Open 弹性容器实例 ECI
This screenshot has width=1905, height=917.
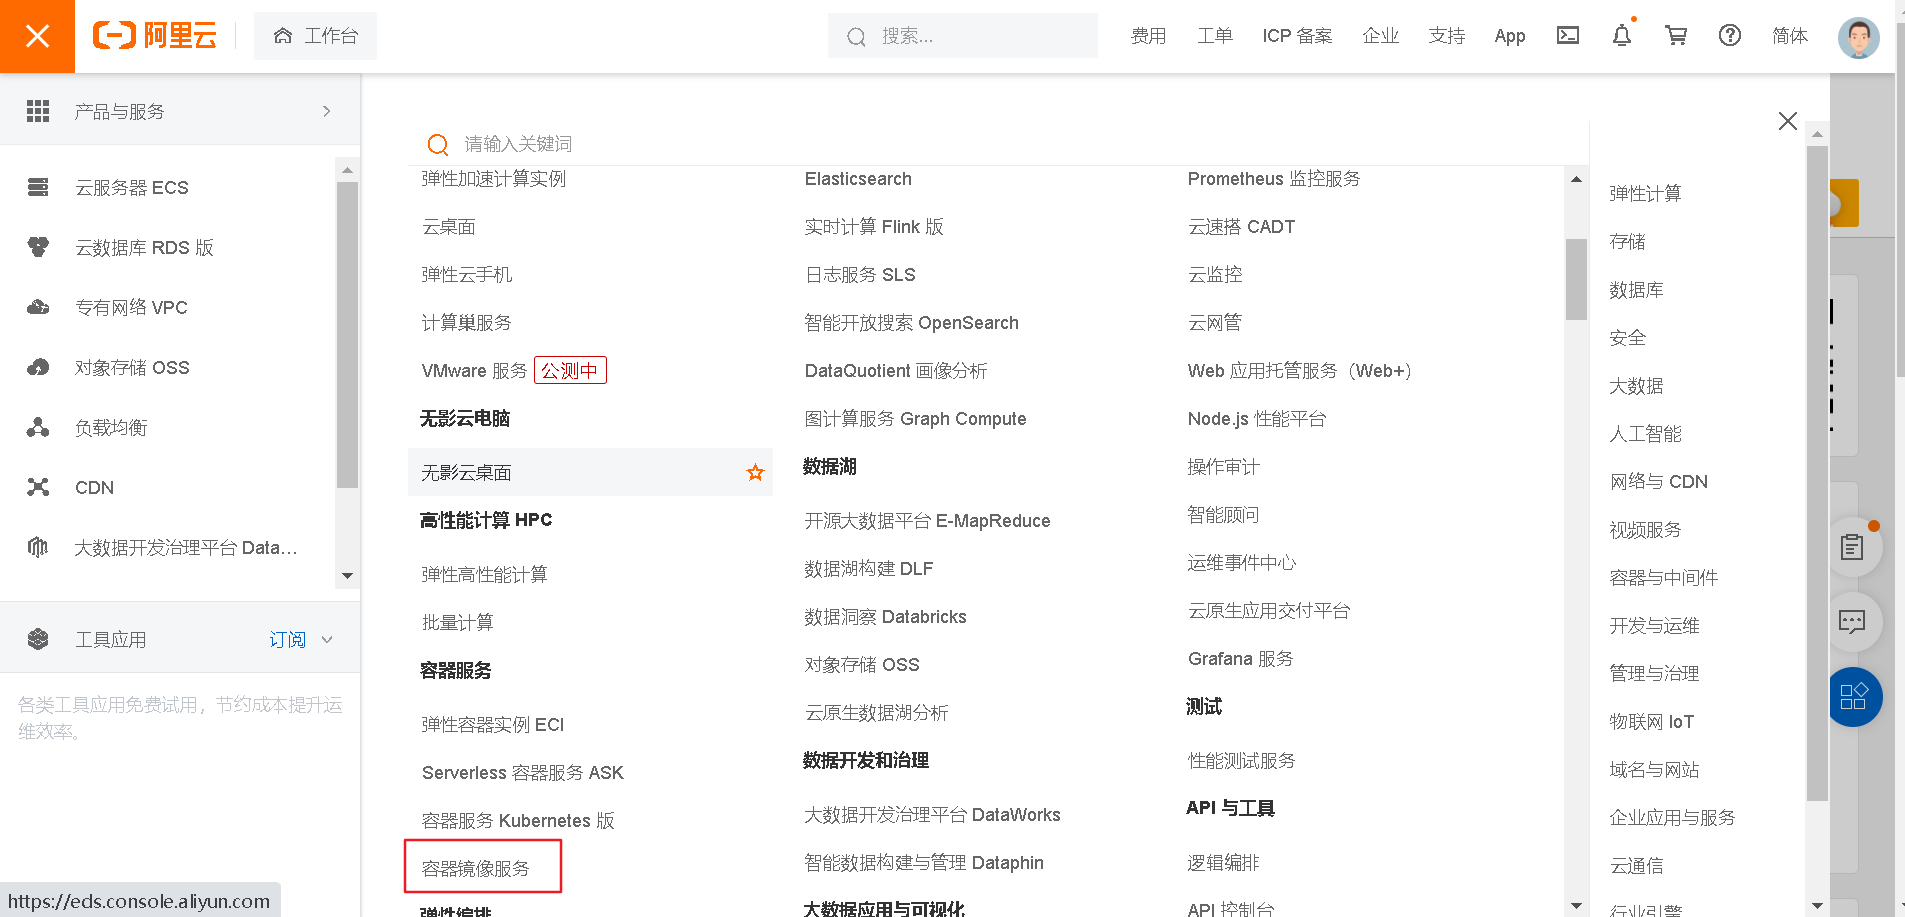(x=493, y=724)
